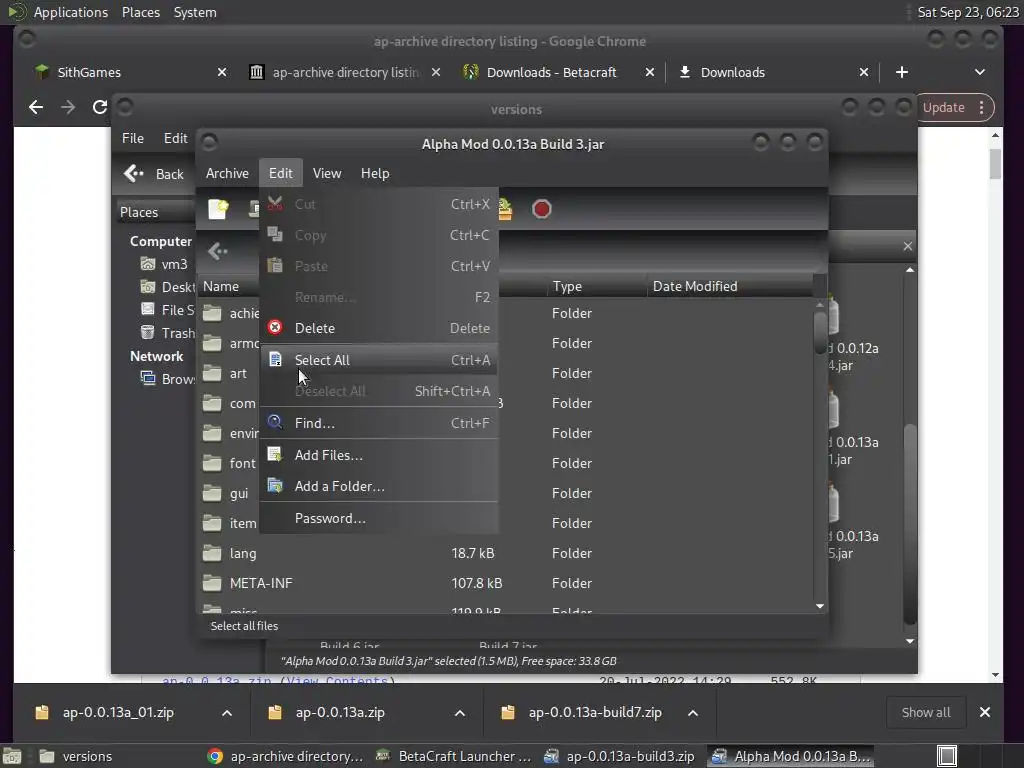Select the font folder row

point(507,464)
